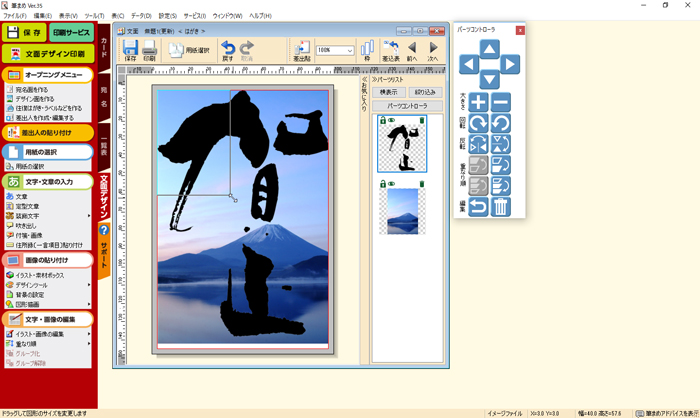The height and width of the screenshot is (418, 700).
Task: Expand the デザインツール submenu in the sidebar
Action: pos(89,284)
